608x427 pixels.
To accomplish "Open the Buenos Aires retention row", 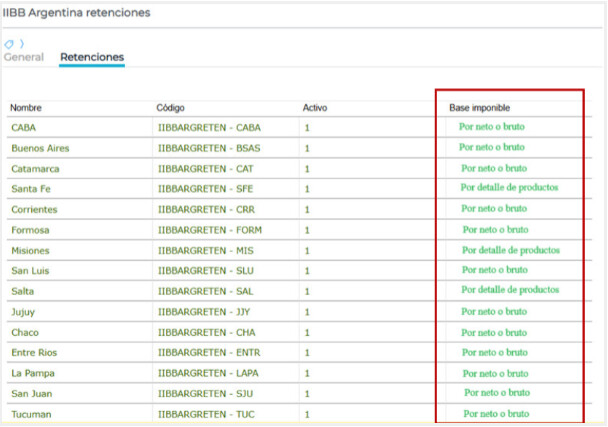I will [x=40, y=148].
